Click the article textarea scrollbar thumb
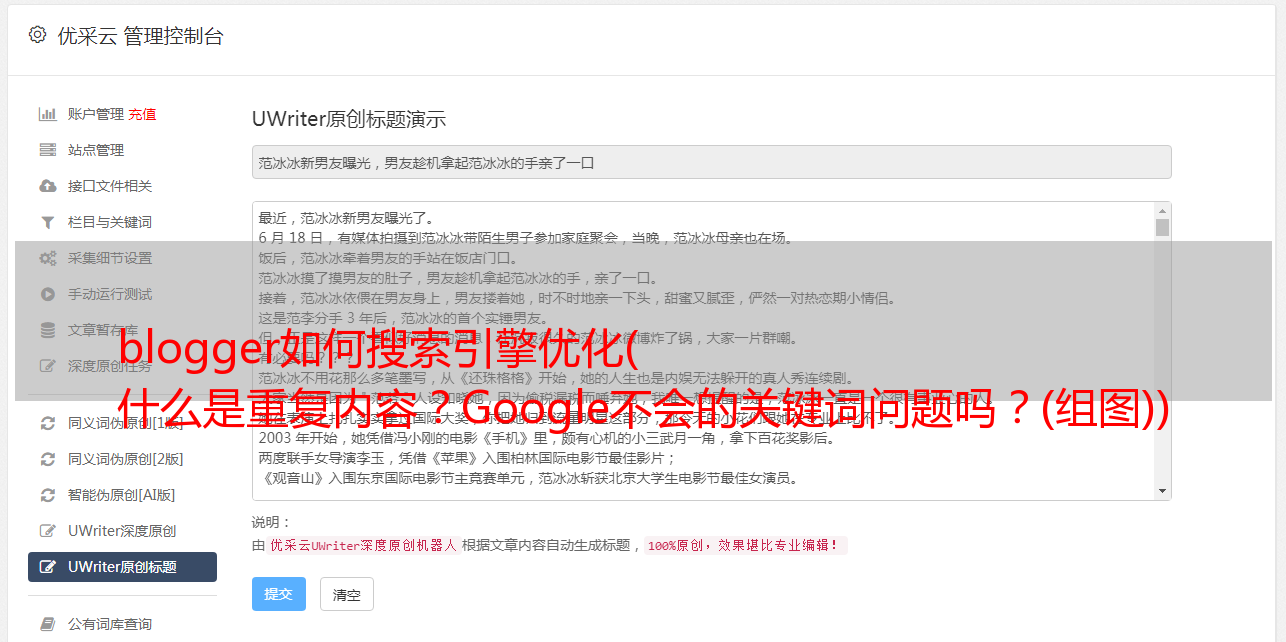1286x642 pixels. tap(1162, 227)
